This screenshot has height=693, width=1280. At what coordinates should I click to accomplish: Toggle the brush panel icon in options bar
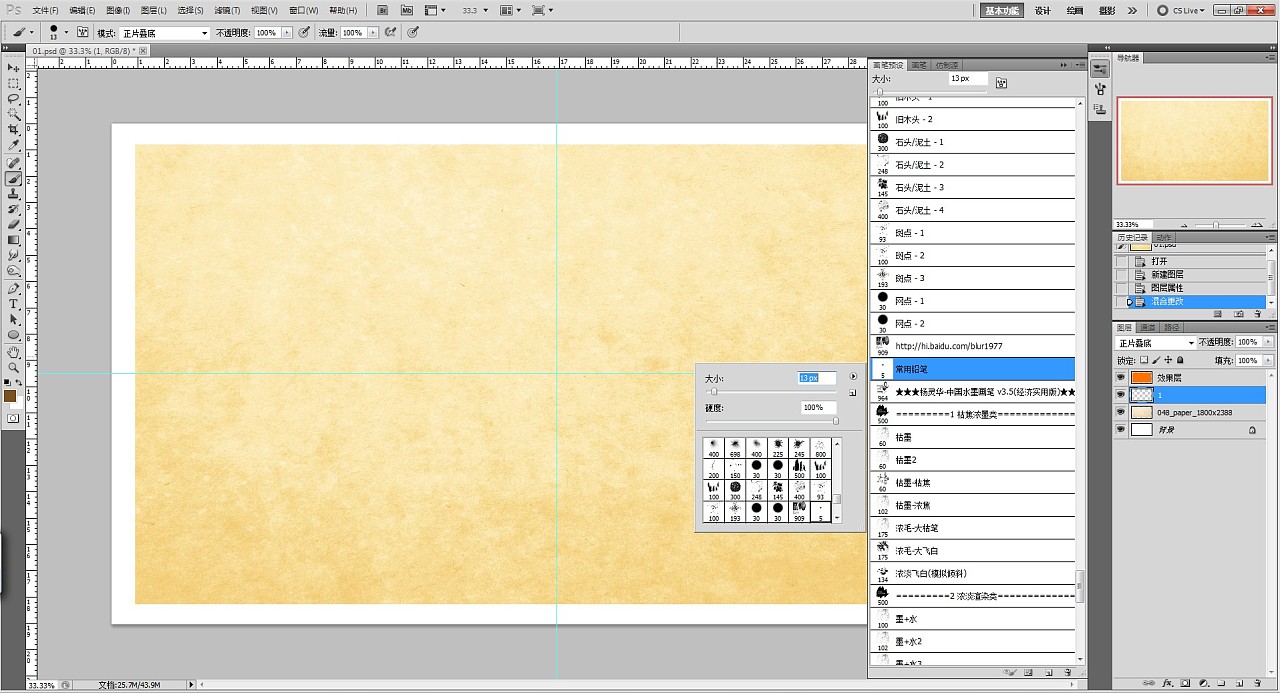(x=82, y=33)
